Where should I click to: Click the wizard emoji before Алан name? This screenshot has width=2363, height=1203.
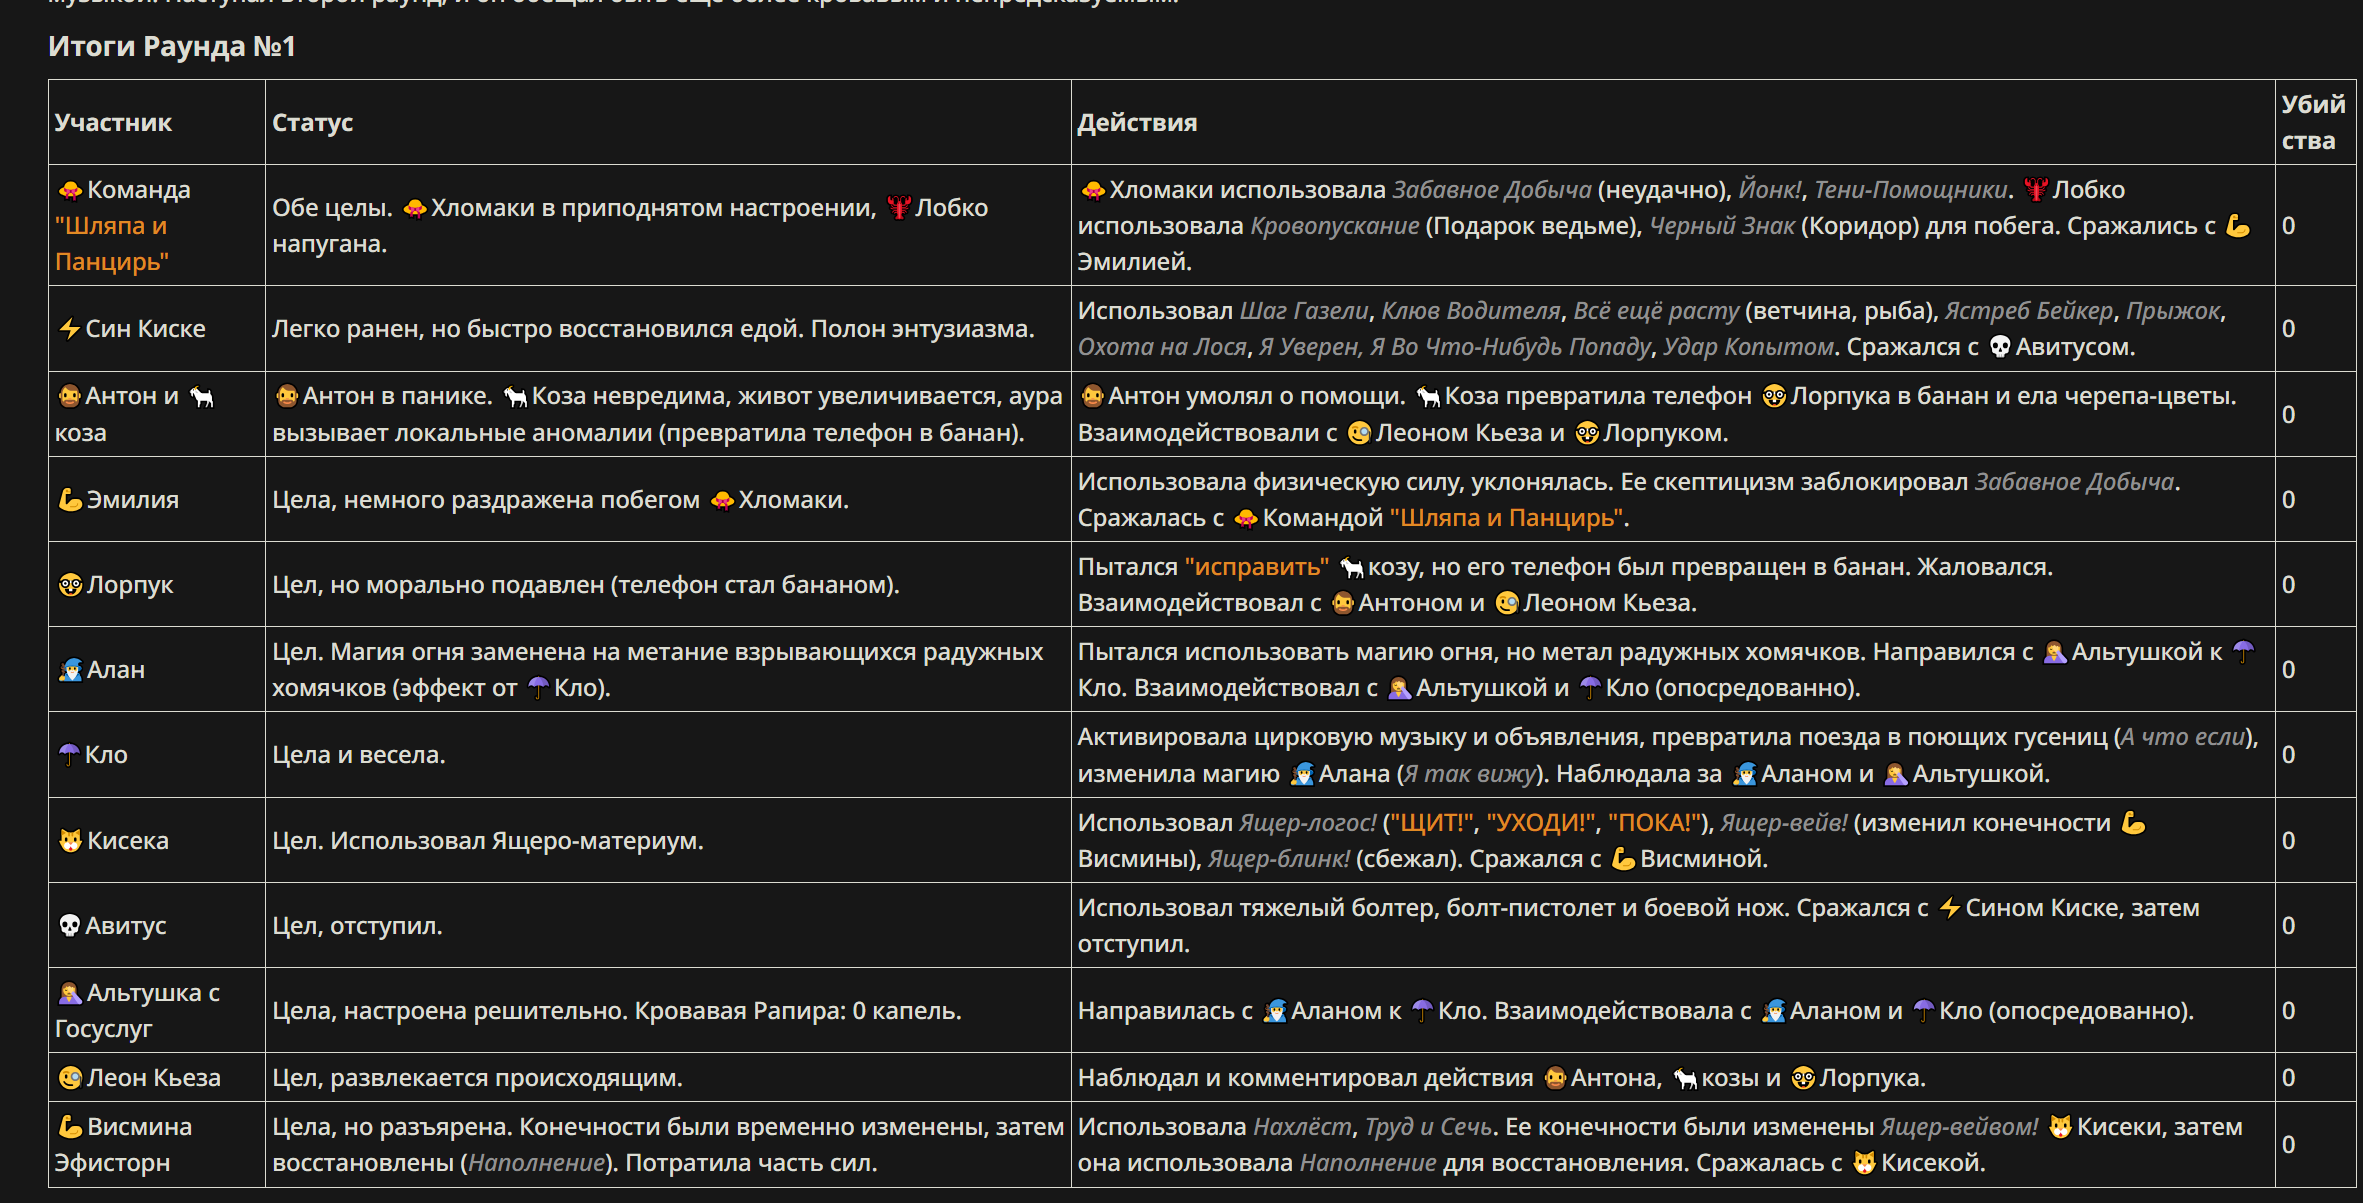click(70, 670)
